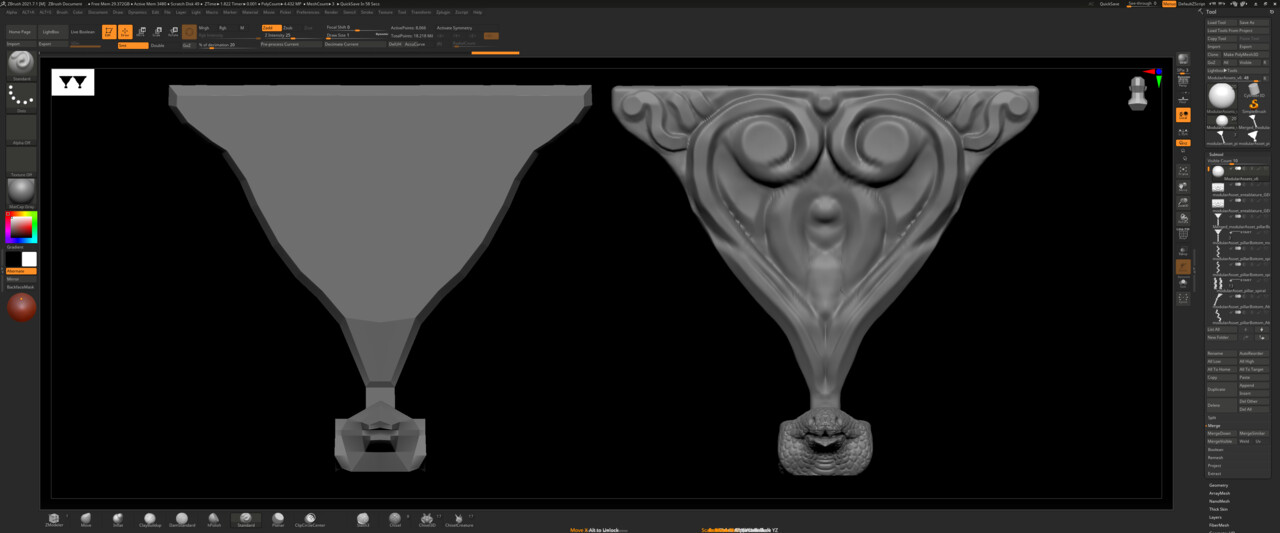Click the Cylinder3D tool thumbnail
This screenshot has width=1280, height=533.
[x=1253, y=89]
